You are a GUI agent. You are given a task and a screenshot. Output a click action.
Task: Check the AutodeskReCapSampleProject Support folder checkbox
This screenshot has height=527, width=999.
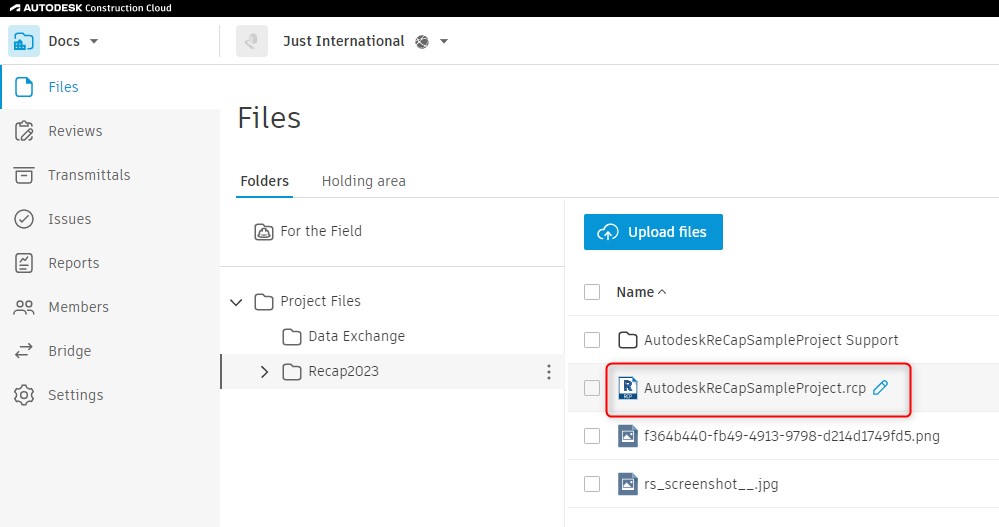coord(592,340)
